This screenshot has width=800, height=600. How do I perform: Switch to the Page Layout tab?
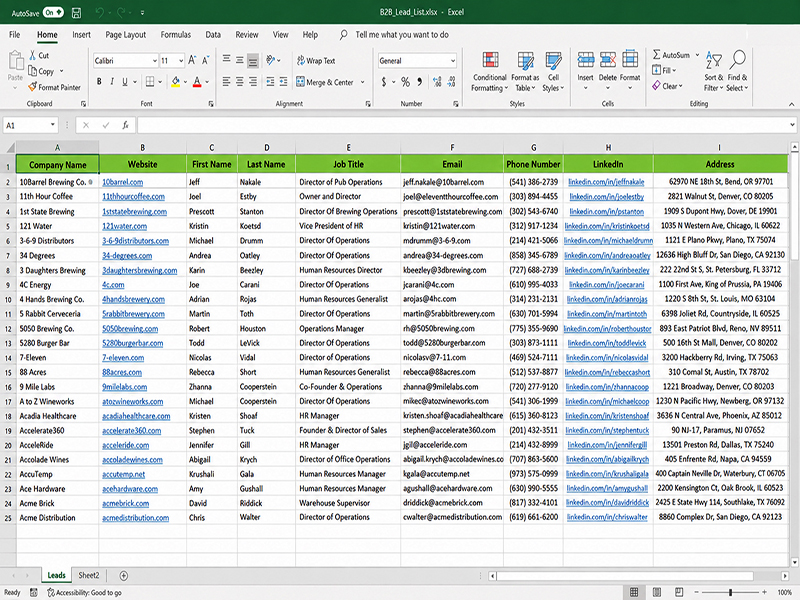(126, 35)
